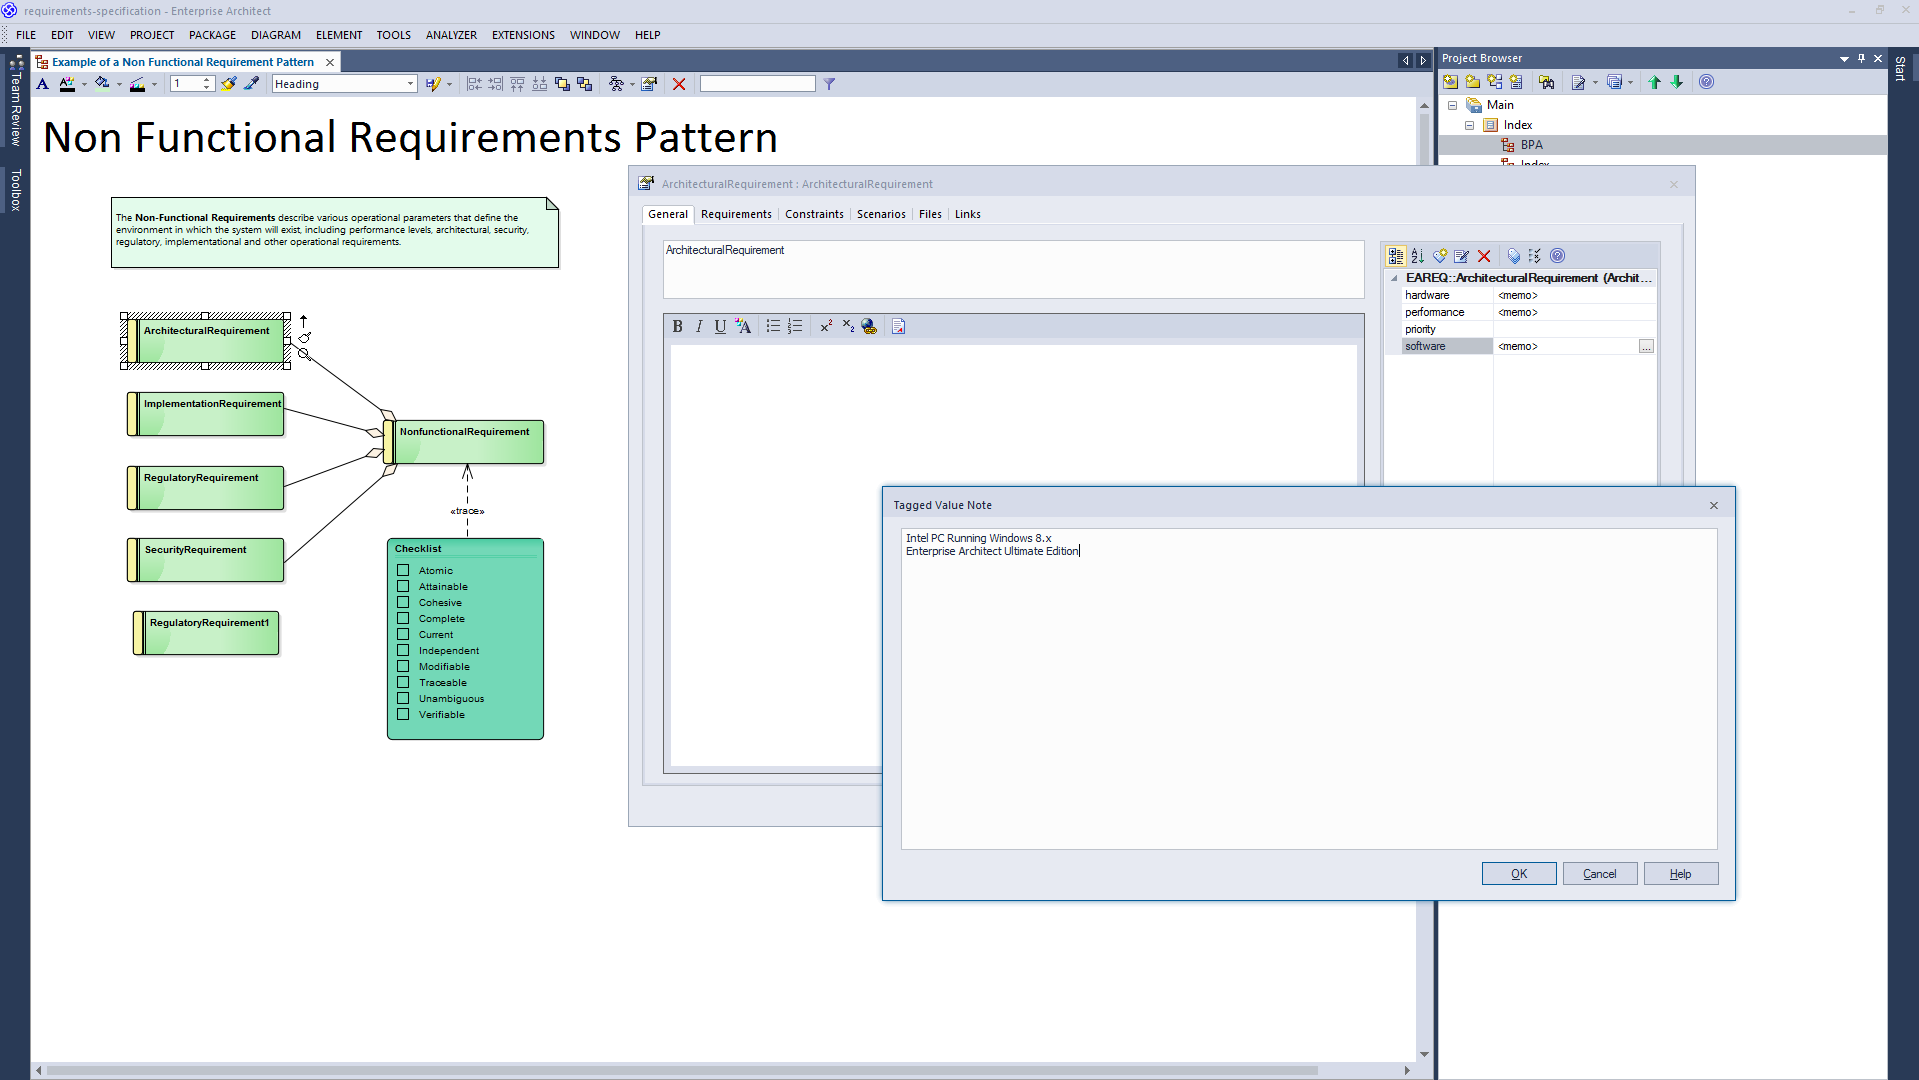Check the Traceable checklist box
This screenshot has width=1919, height=1080.
403,682
